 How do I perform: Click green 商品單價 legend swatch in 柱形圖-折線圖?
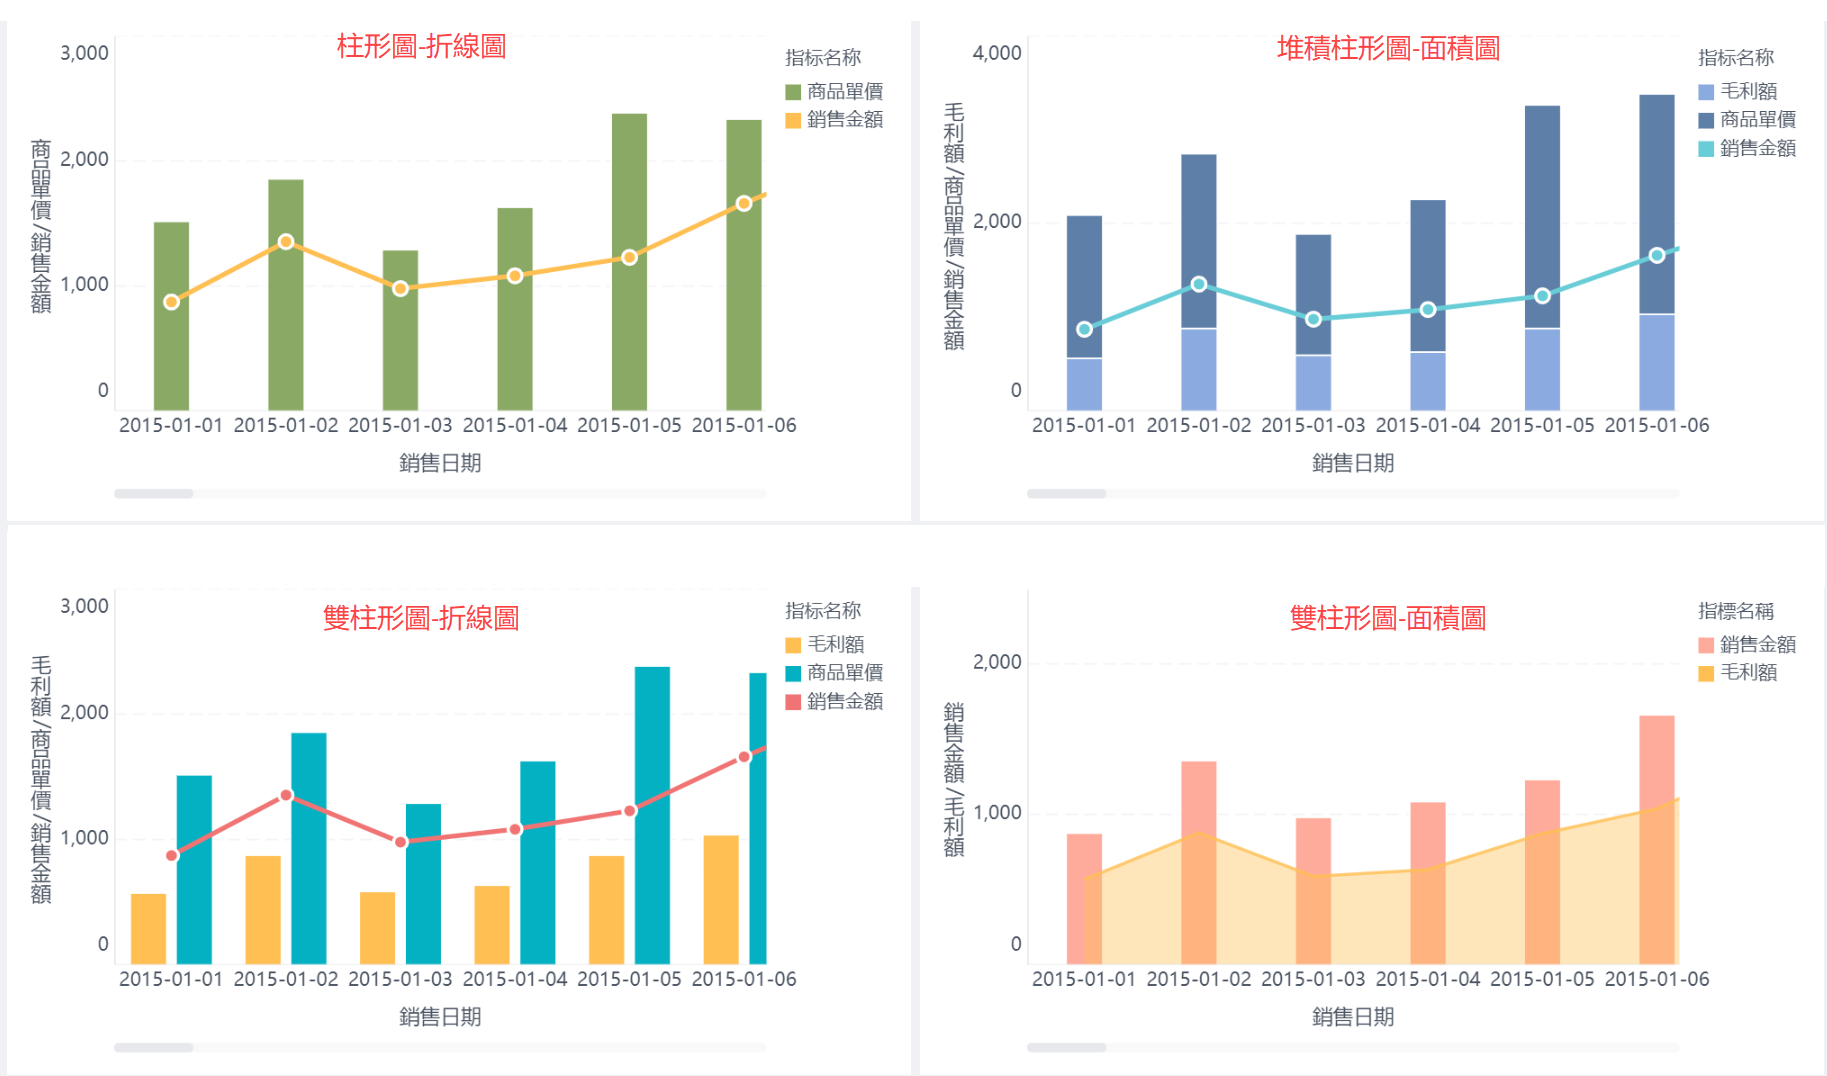point(793,92)
